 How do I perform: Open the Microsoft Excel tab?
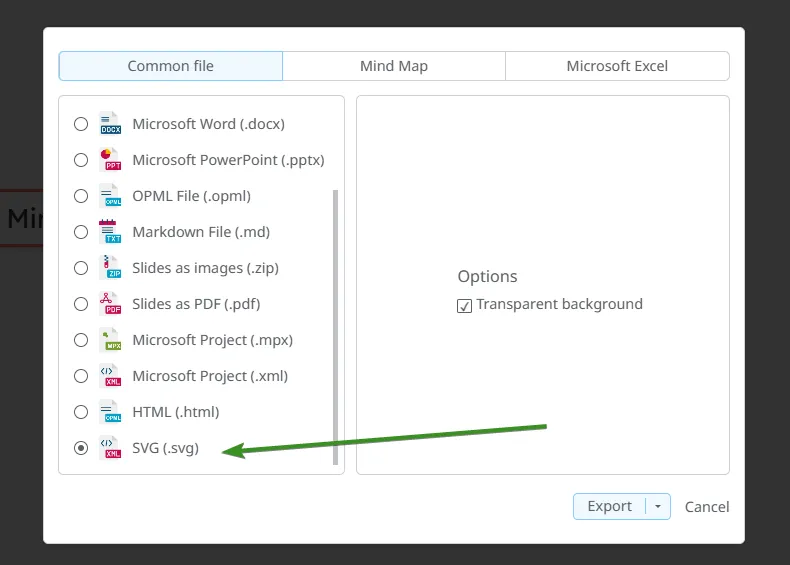tap(617, 66)
